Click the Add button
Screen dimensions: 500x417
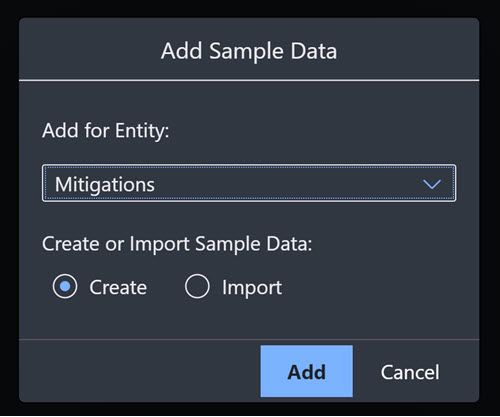tap(306, 371)
